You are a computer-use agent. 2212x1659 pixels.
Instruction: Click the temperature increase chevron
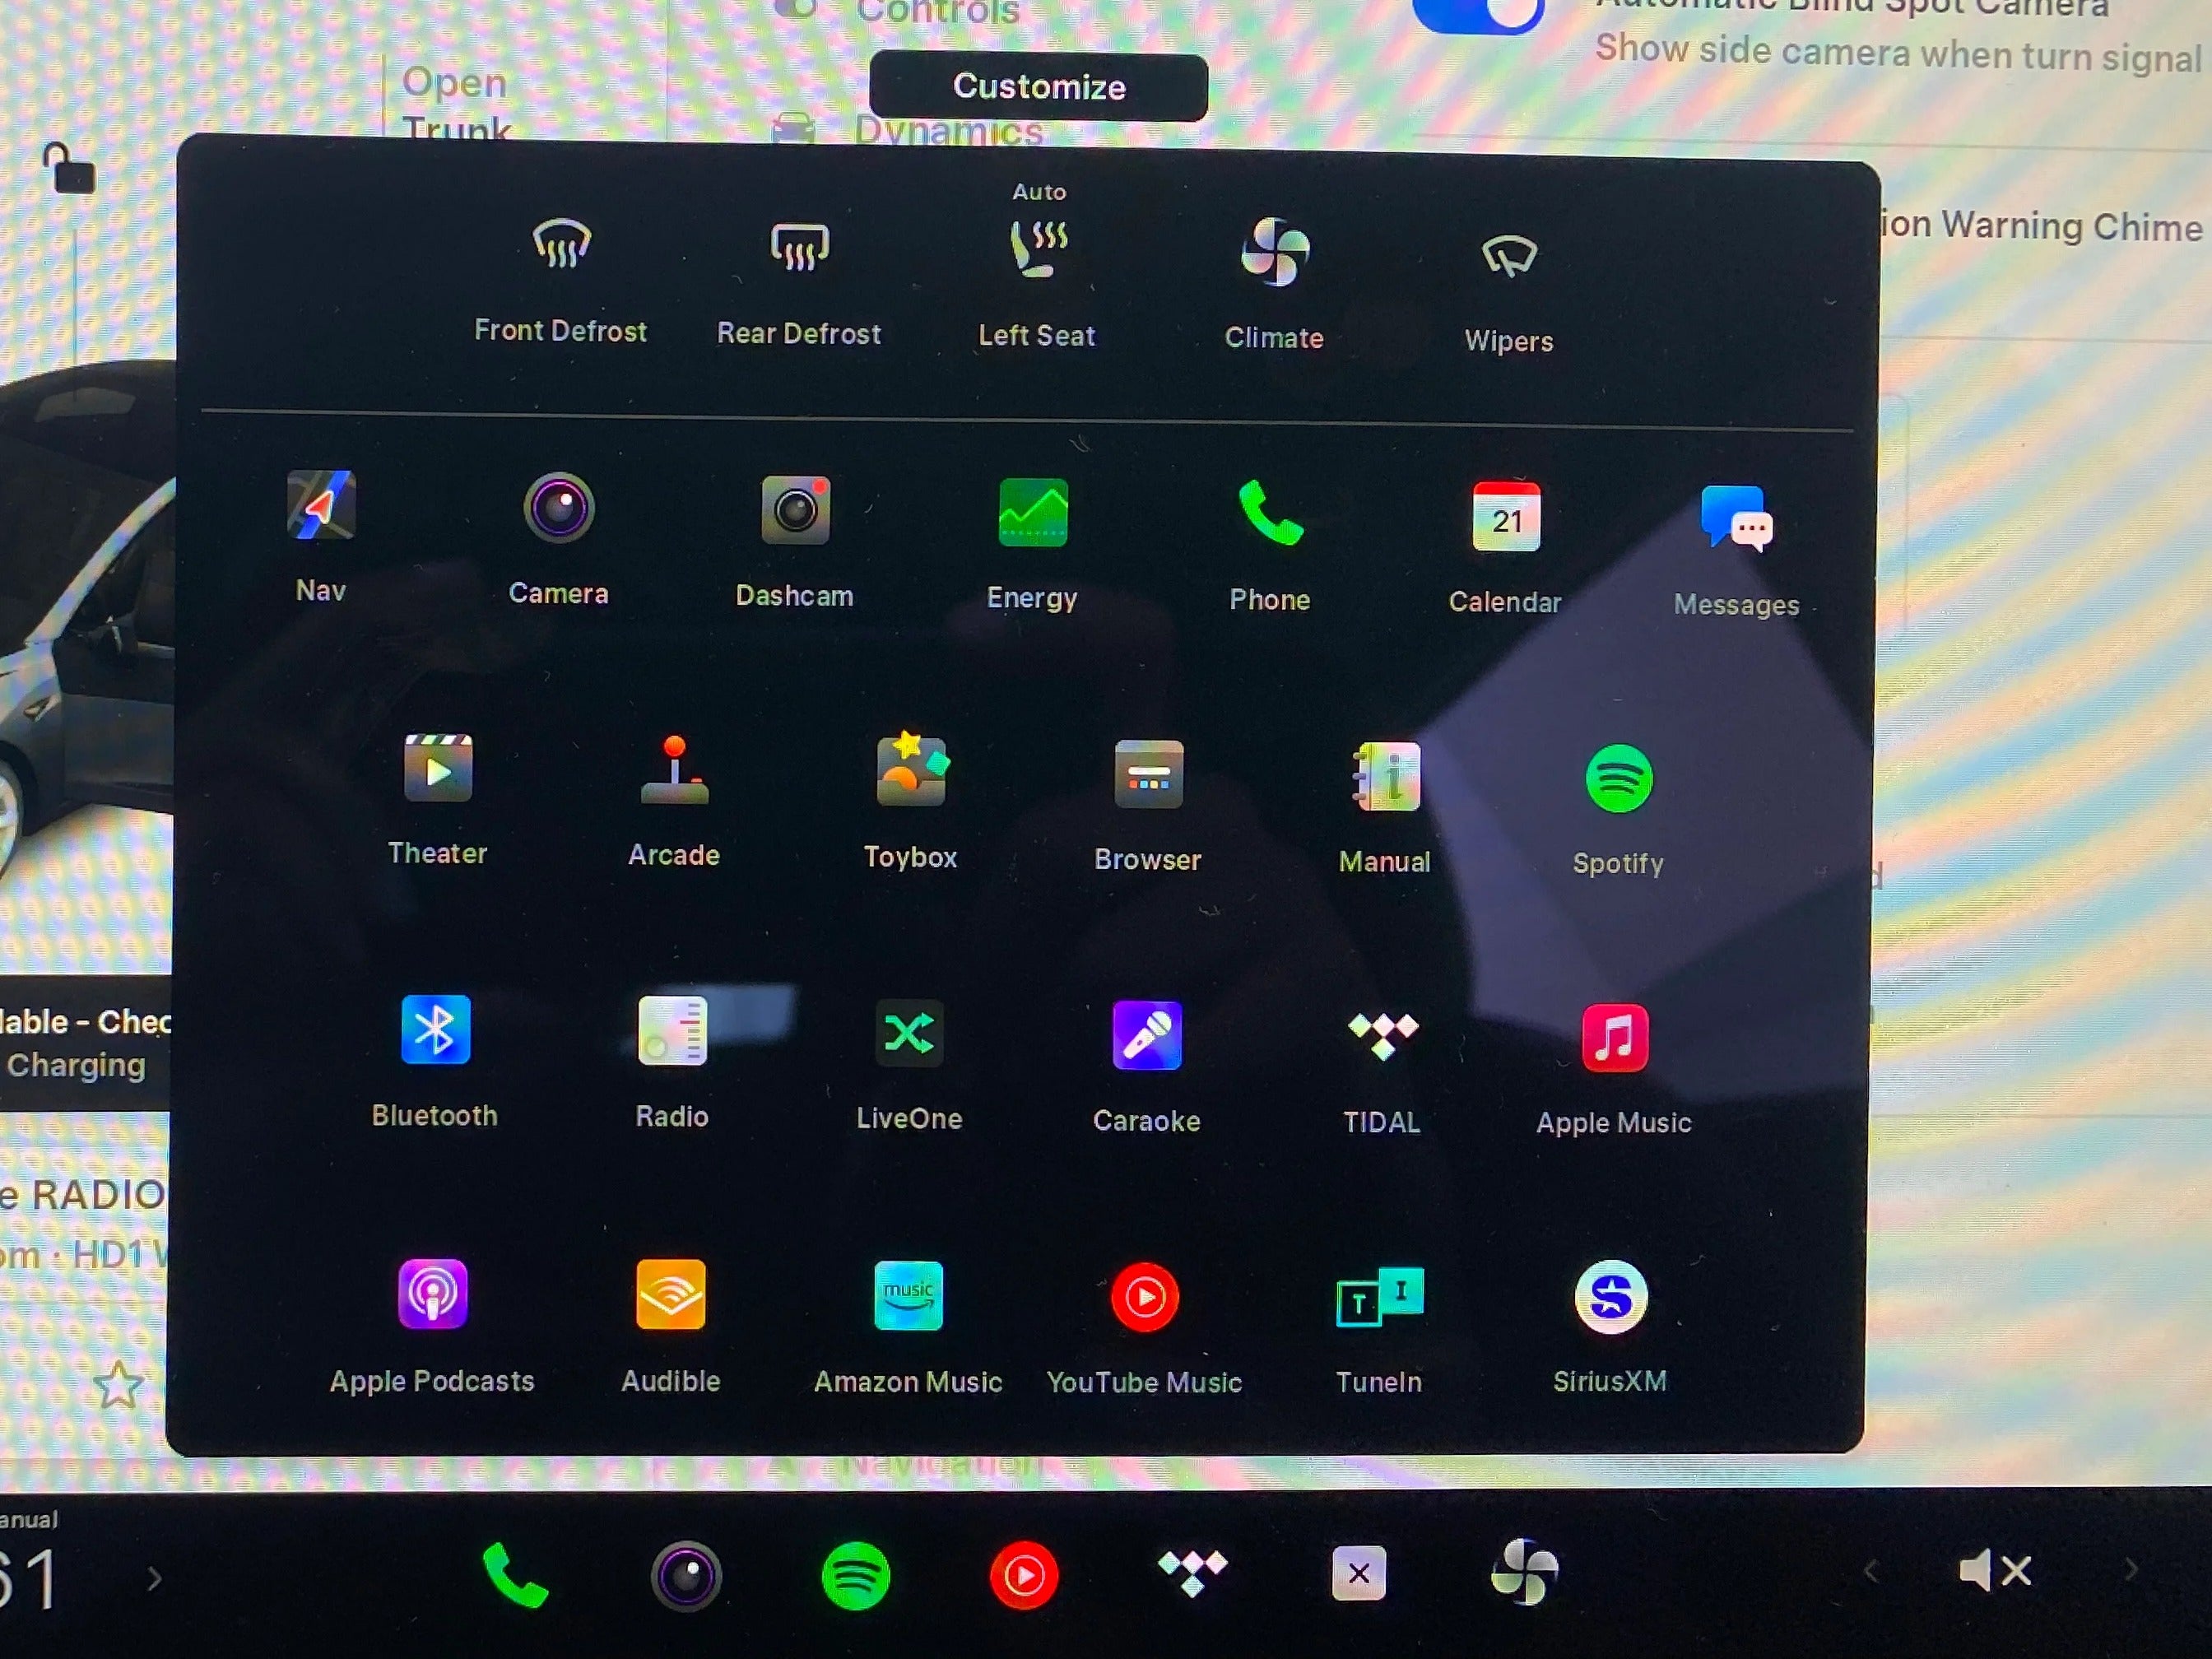coord(154,1579)
